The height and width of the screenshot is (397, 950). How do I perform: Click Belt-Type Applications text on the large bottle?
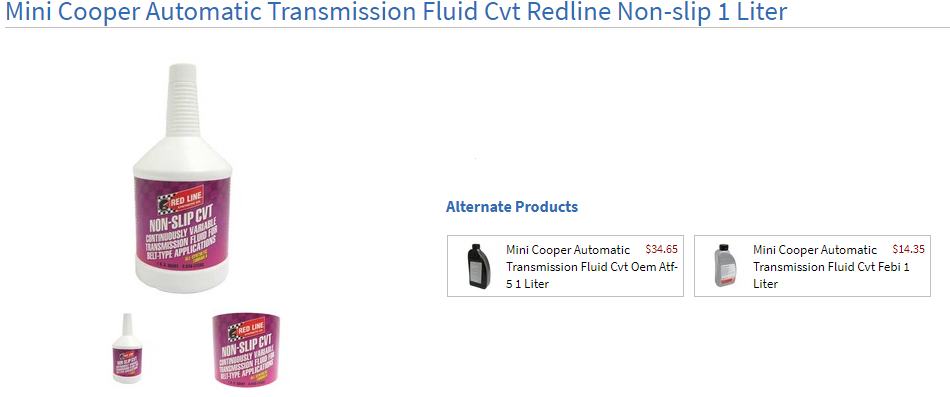pos(180,251)
